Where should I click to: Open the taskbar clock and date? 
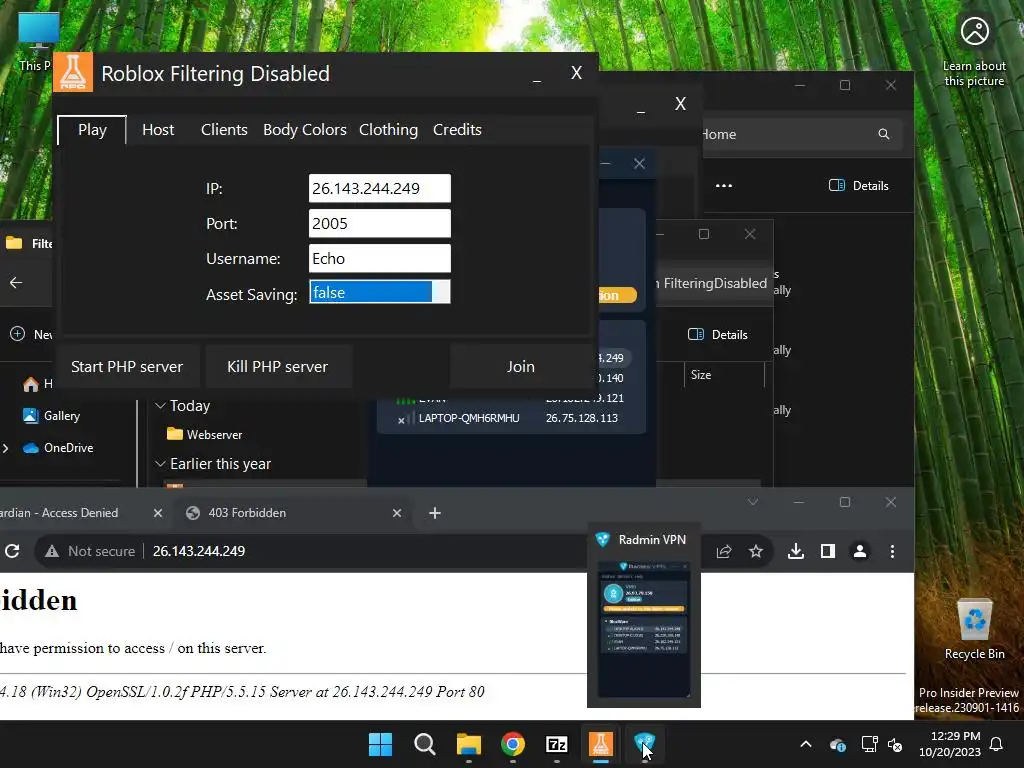tap(950, 744)
